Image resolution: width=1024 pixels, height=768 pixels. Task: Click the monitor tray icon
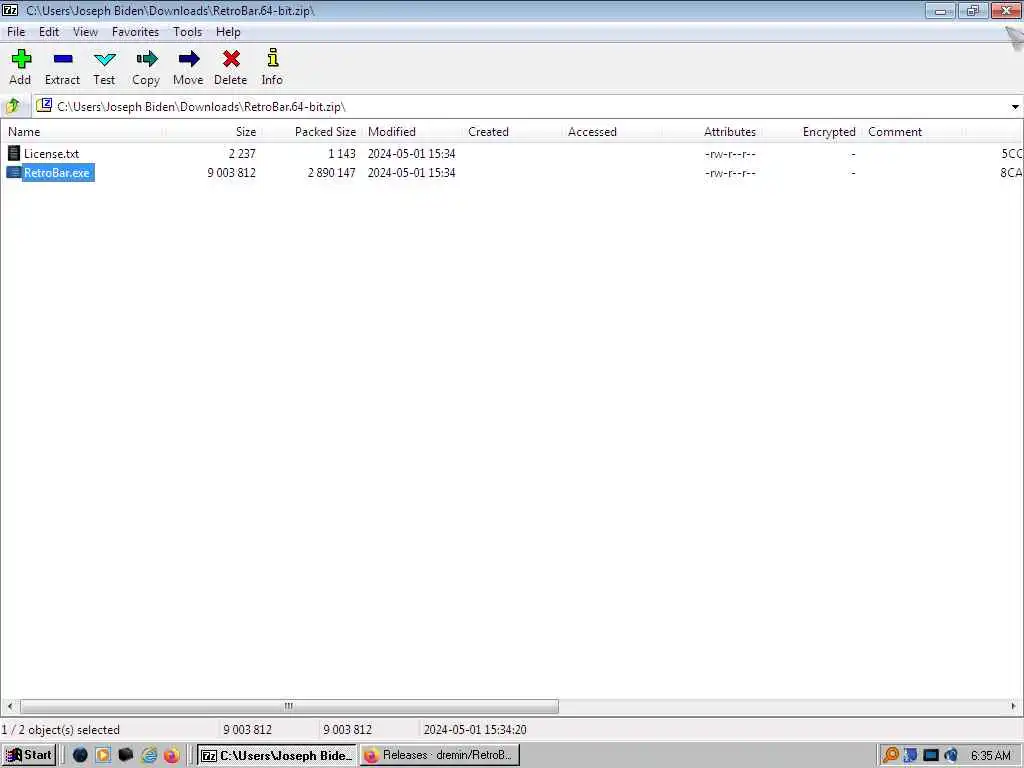[931, 756]
